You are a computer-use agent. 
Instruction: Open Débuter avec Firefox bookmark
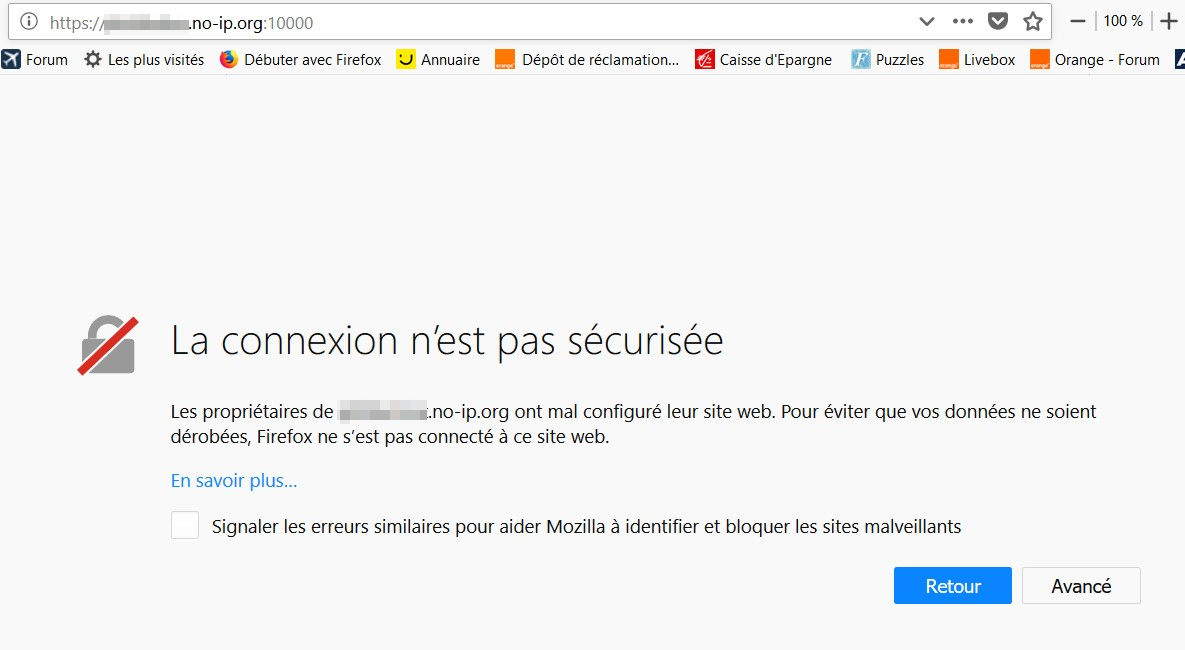click(x=301, y=60)
